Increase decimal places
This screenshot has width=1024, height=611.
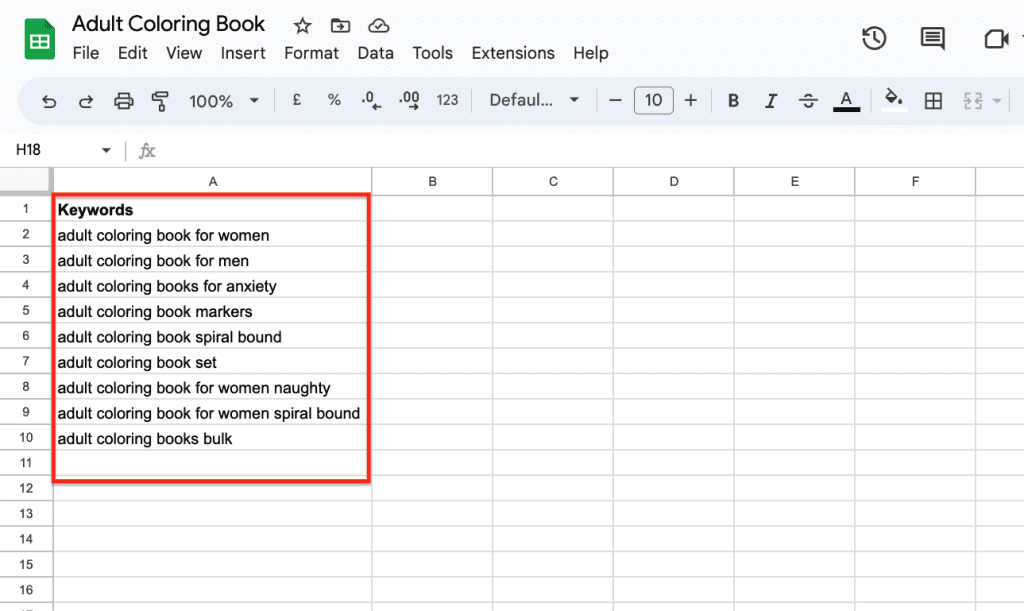point(408,100)
